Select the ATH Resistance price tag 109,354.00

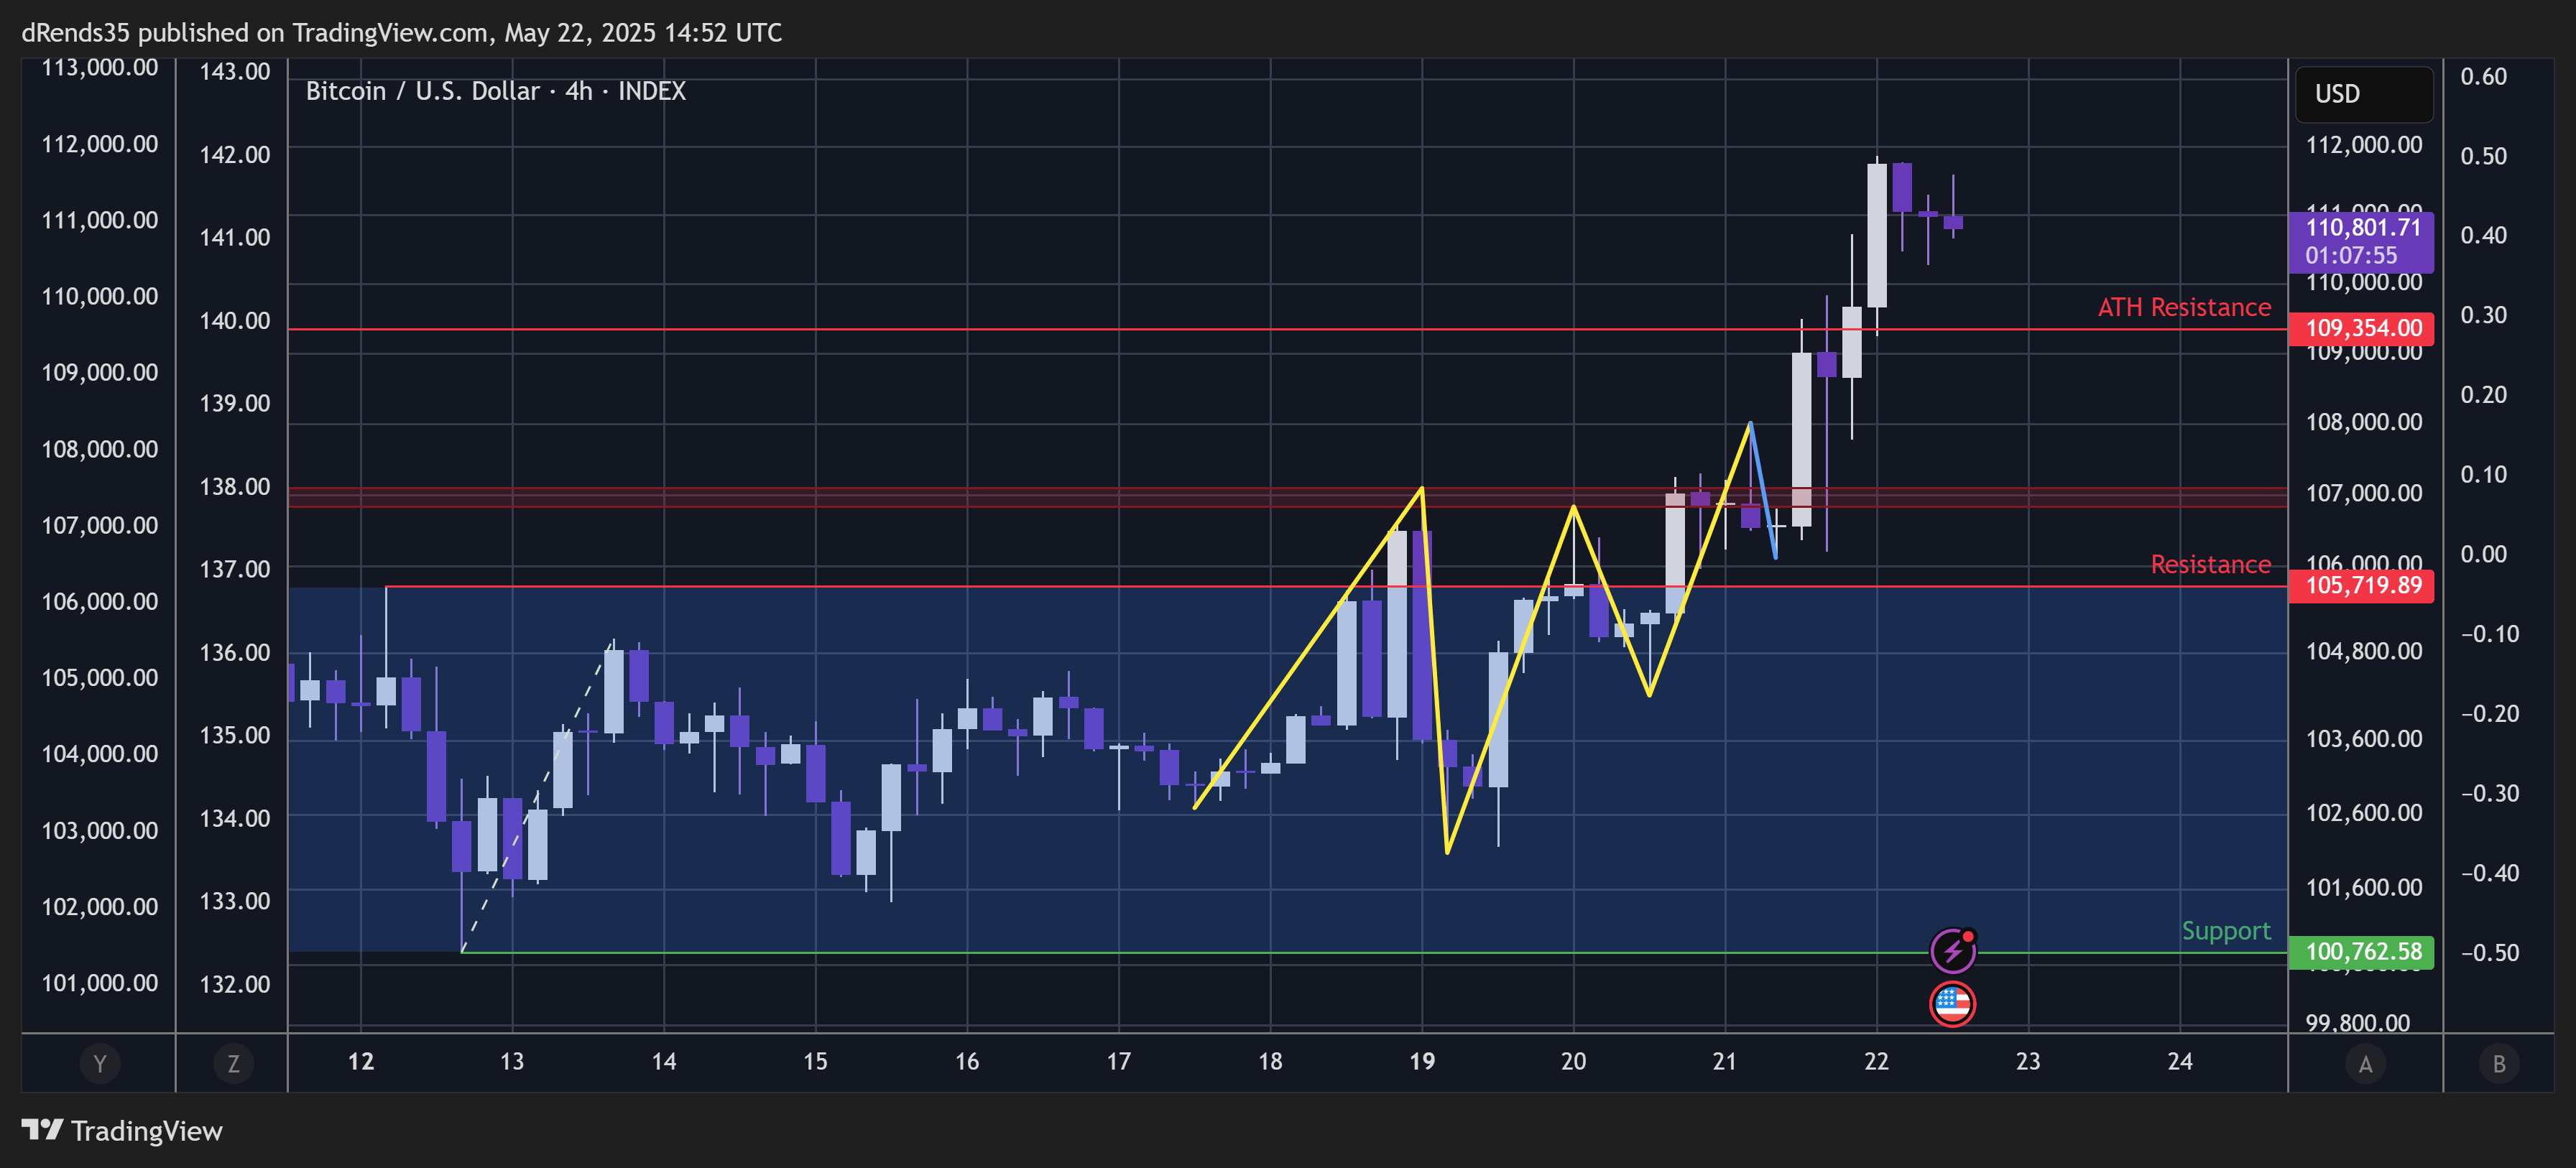[2361, 328]
